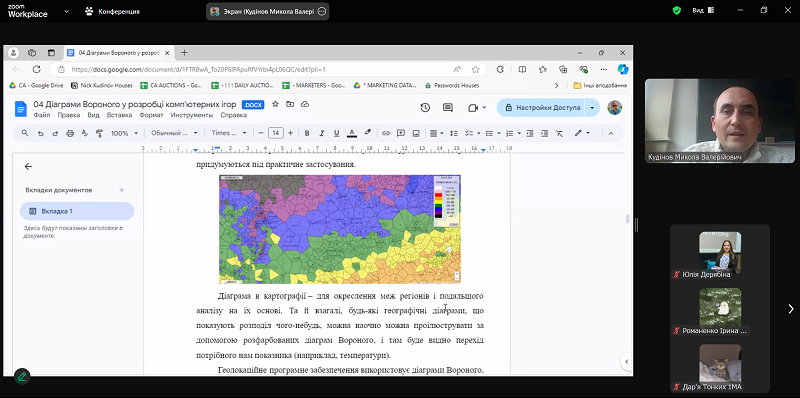The image size is (800, 398).
Task: Open the zoom 100% dropdown
Action: pyautogui.click(x=124, y=133)
